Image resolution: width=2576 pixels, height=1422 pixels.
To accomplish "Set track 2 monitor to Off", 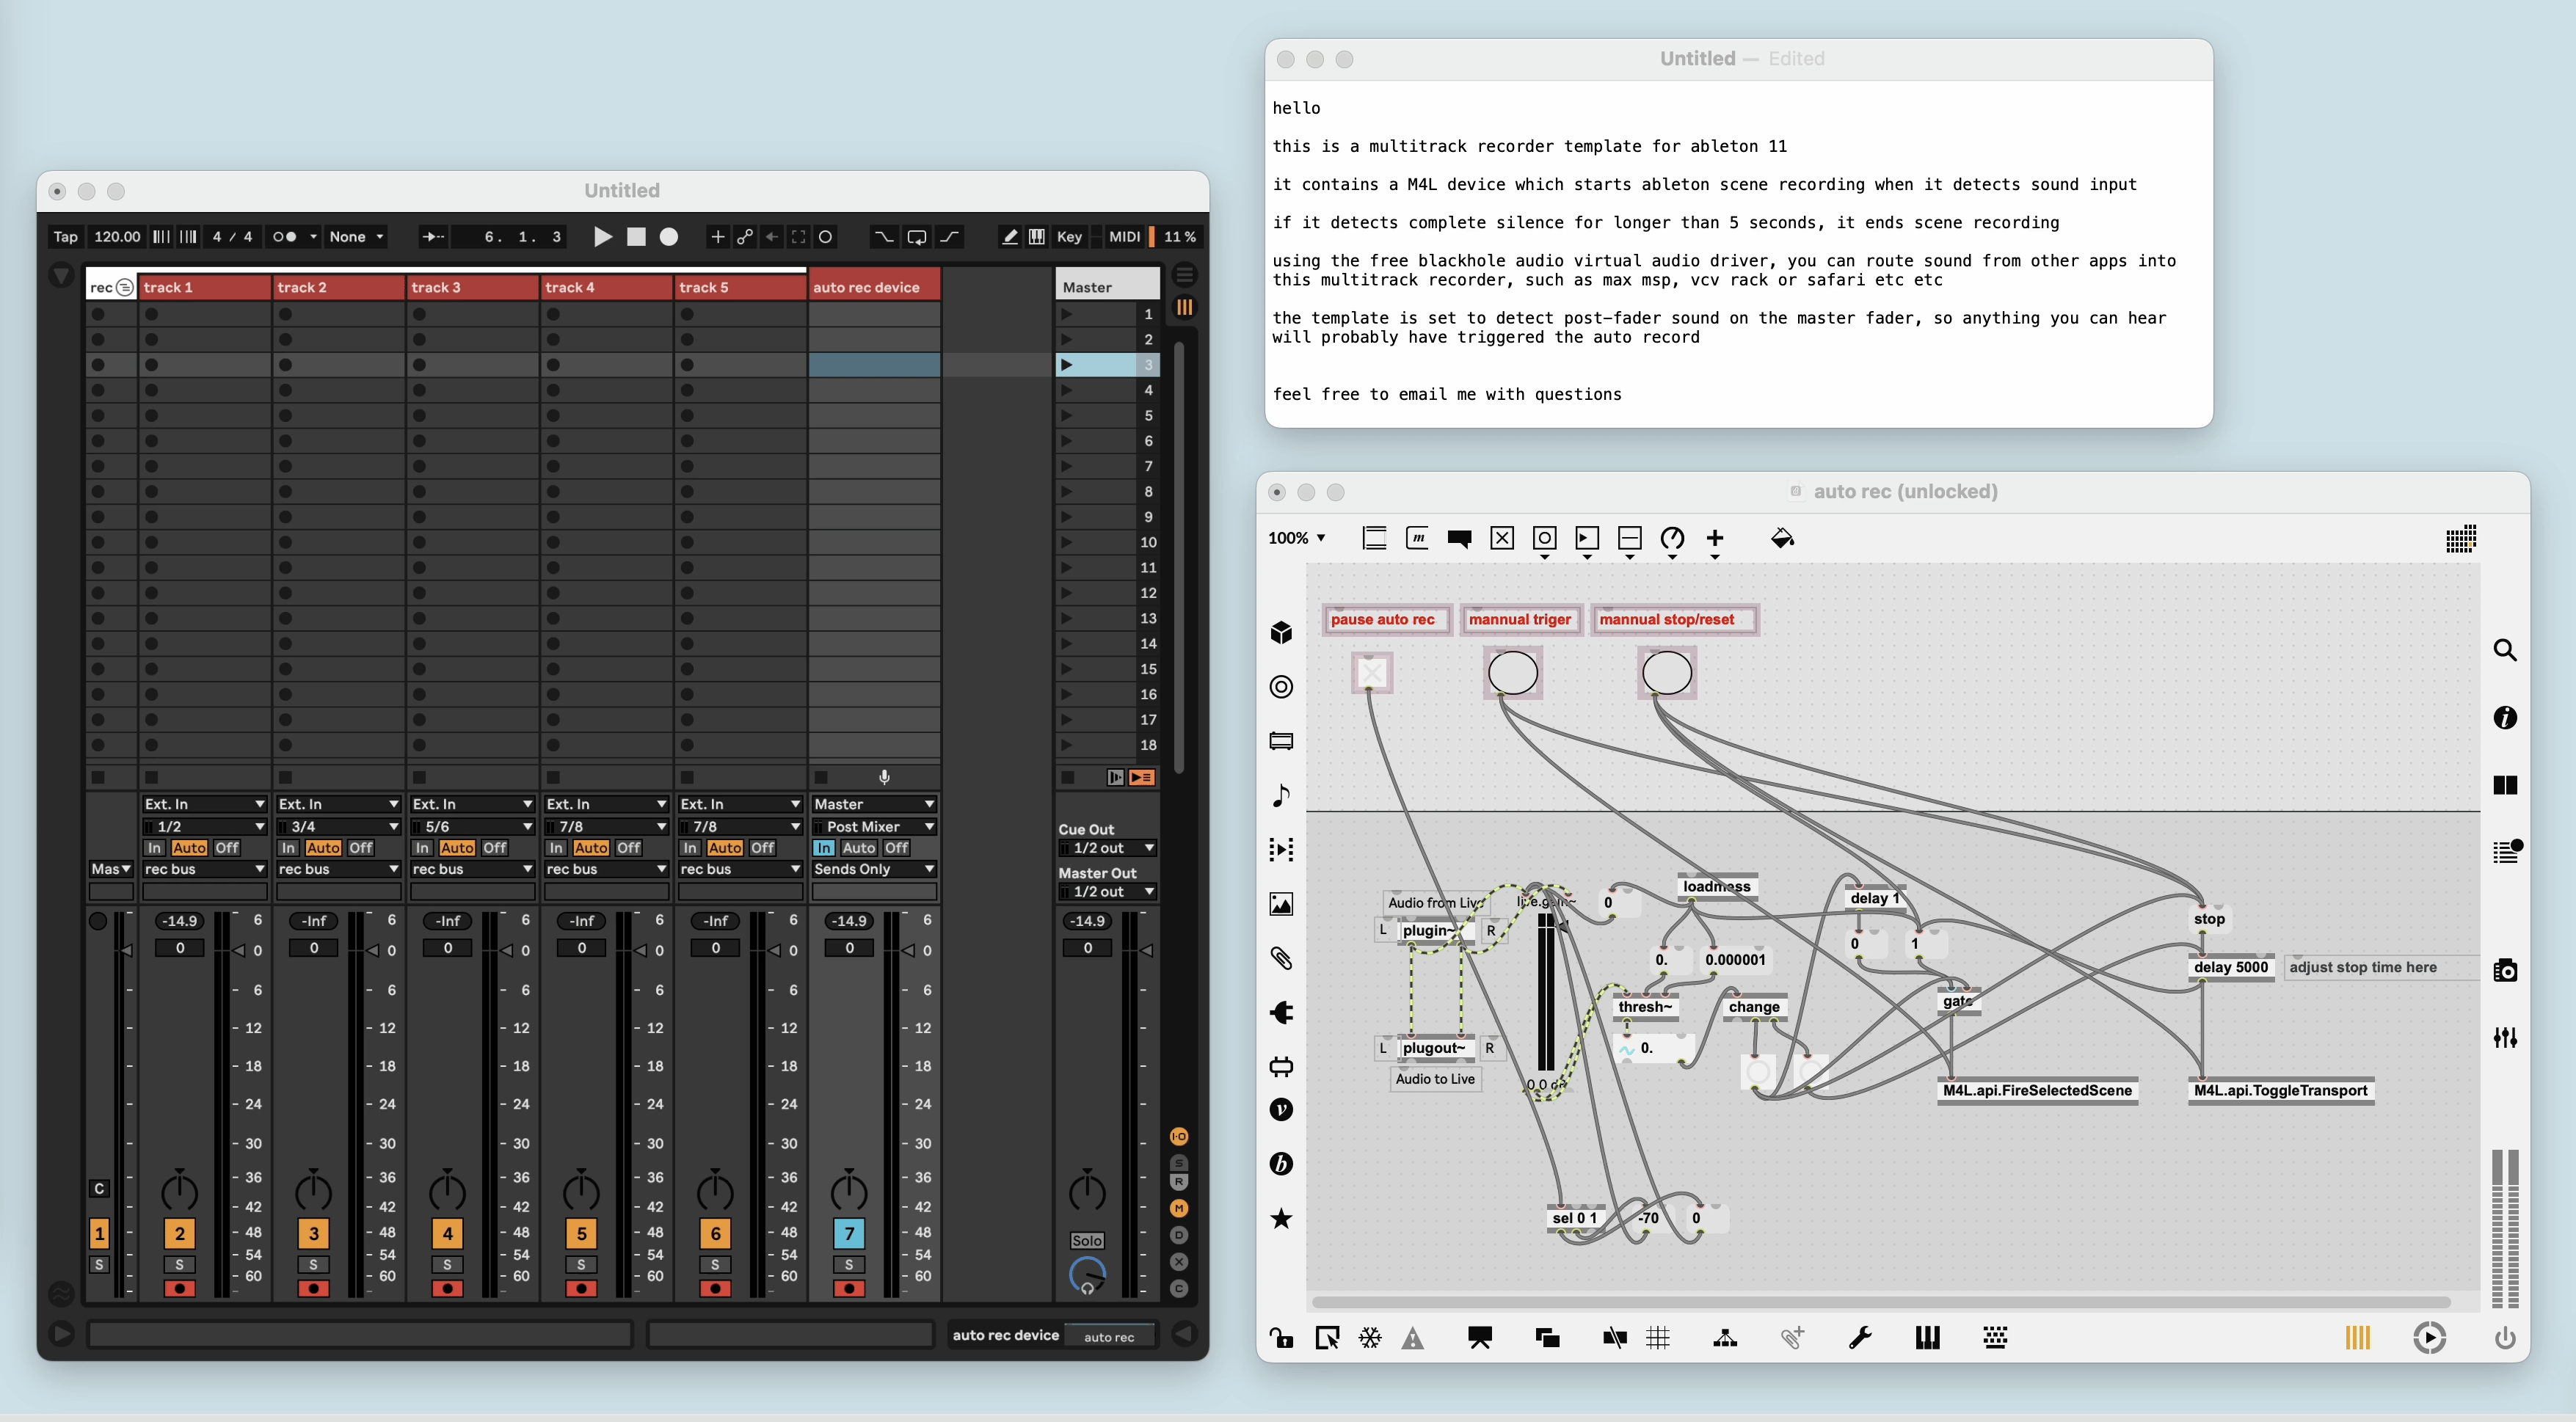I will coord(361,848).
